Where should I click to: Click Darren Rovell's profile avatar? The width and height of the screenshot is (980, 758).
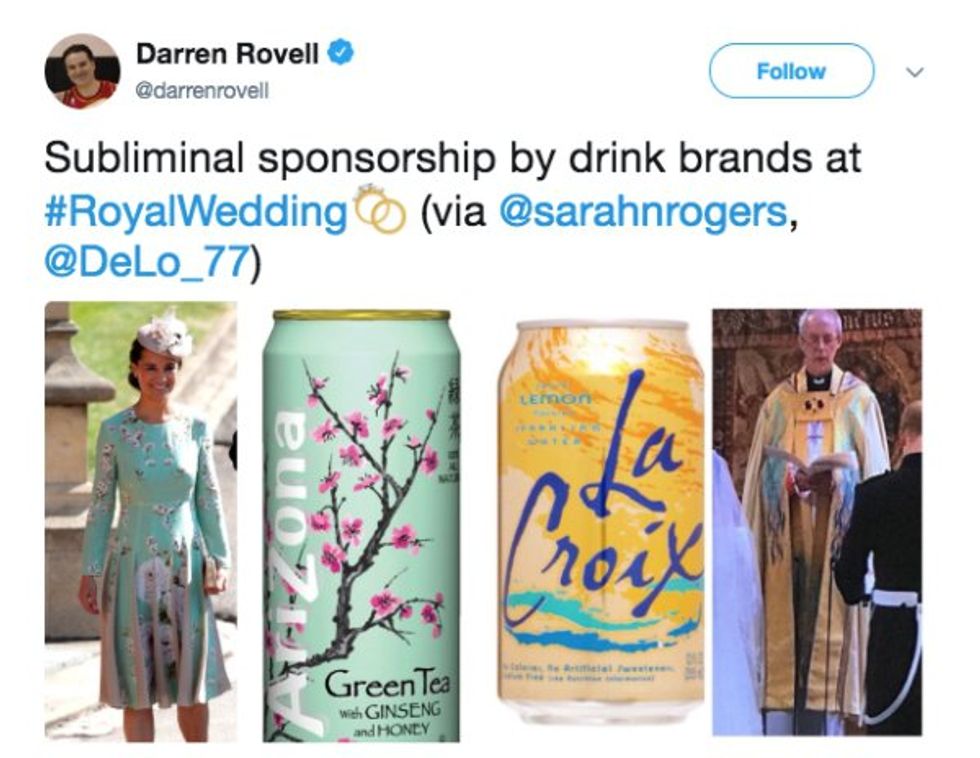pos(82,71)
